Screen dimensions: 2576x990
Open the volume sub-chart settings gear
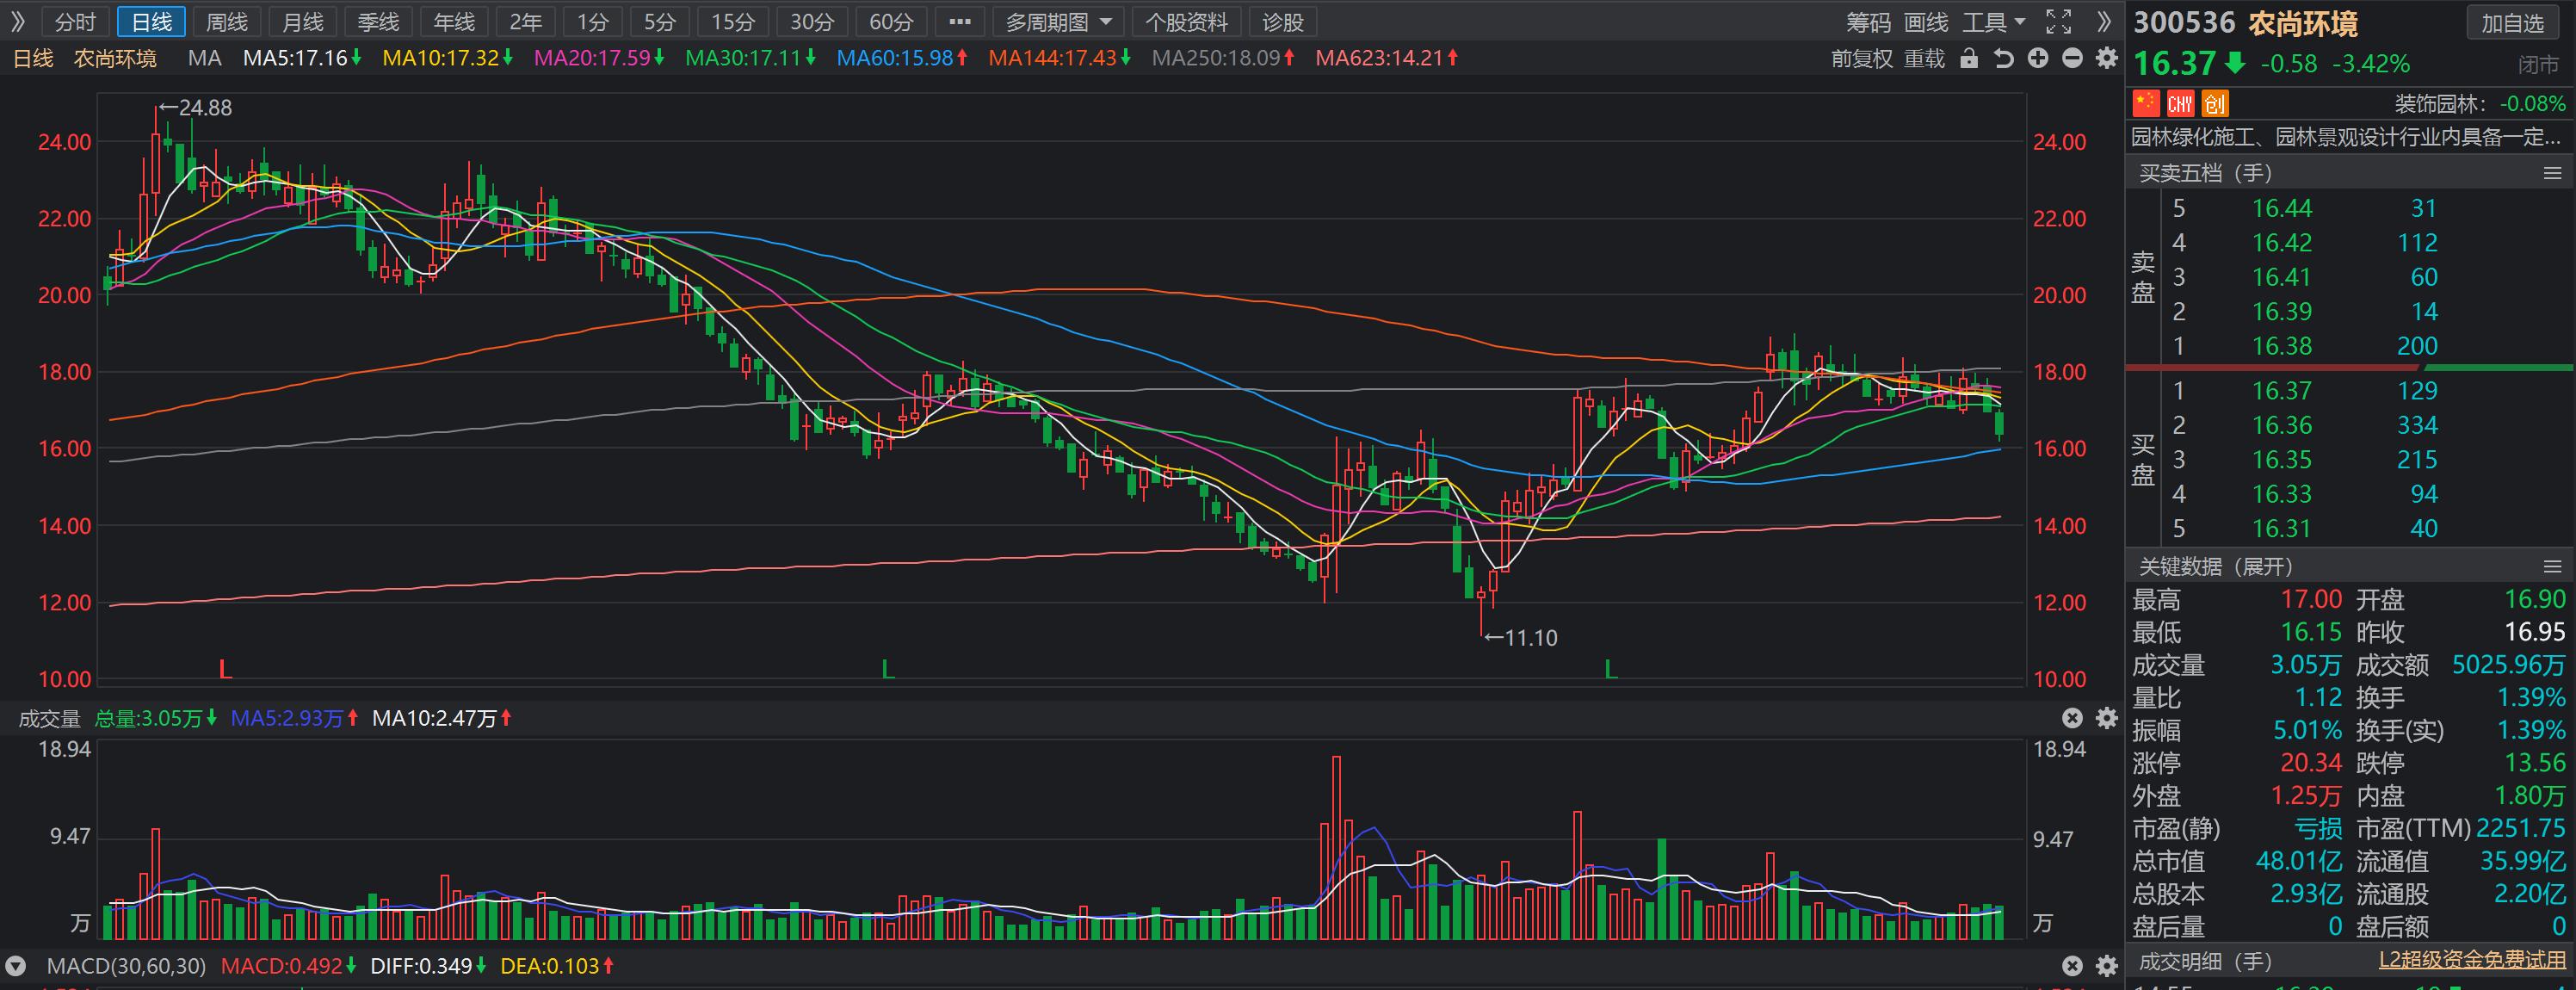coord(2107,718)
